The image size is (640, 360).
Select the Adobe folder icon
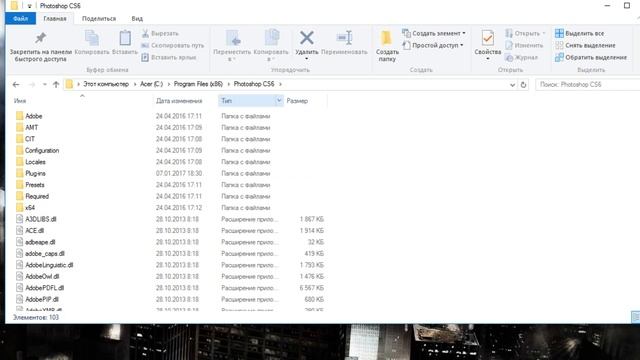coord(20,116)
